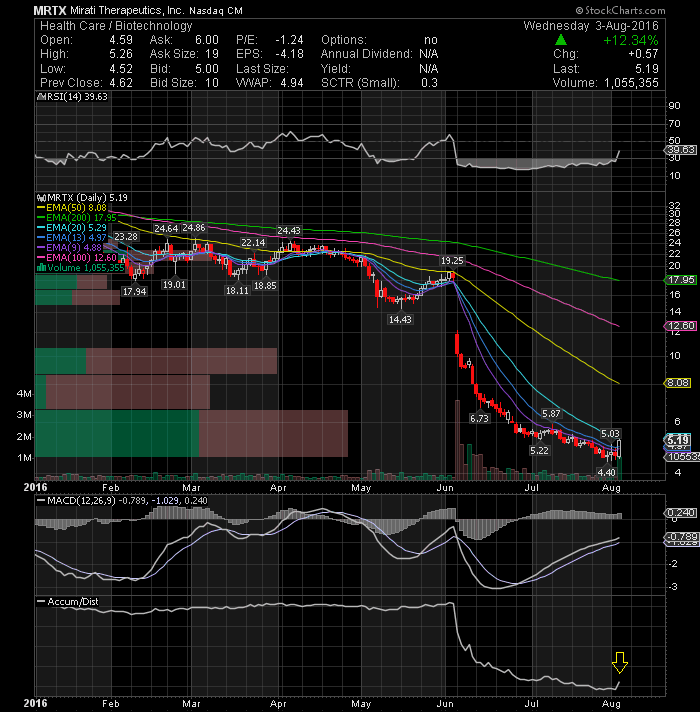The image size is (700, 712).
Task: Click the Bid Size value 10
Action: point(212,83)
